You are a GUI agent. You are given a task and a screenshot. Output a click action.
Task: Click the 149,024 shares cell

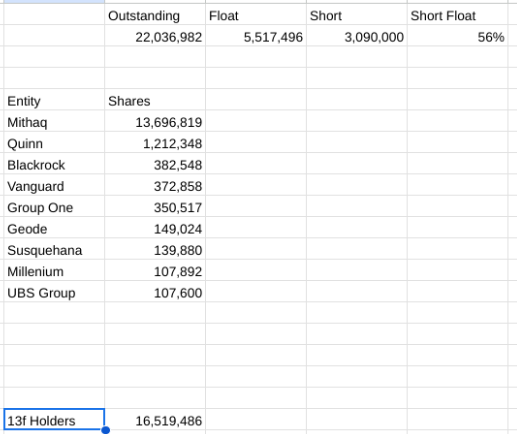(155, 228)
